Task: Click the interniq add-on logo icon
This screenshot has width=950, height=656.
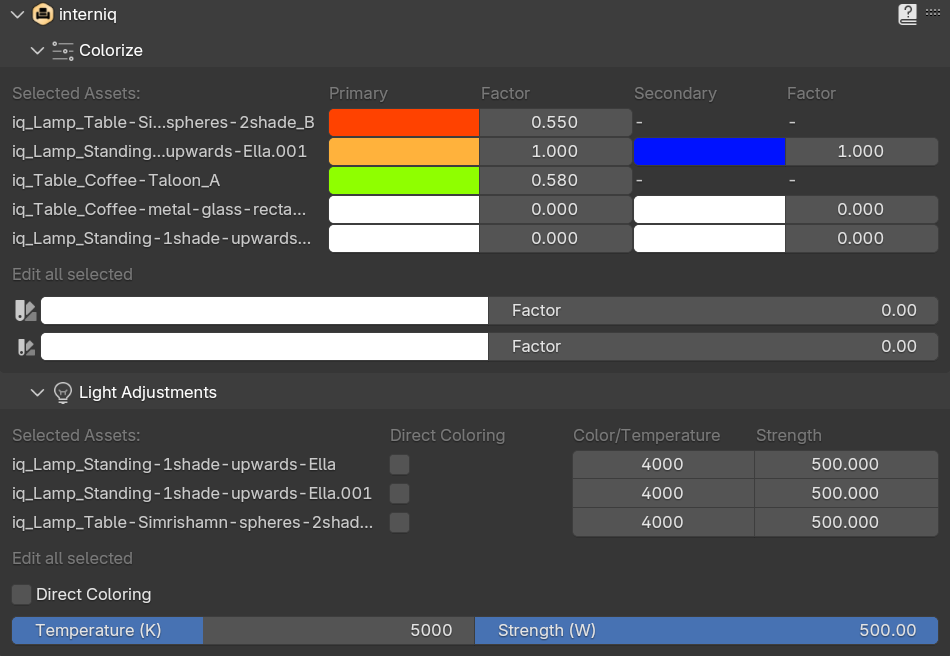Action: click(x=42, y=14)
